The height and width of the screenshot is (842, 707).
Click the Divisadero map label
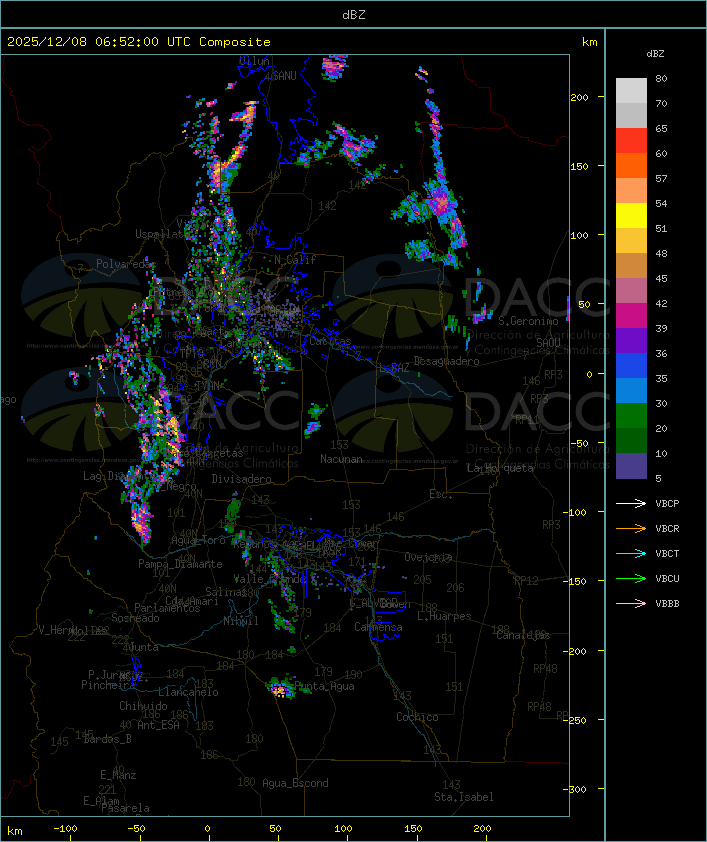[241, 478]
